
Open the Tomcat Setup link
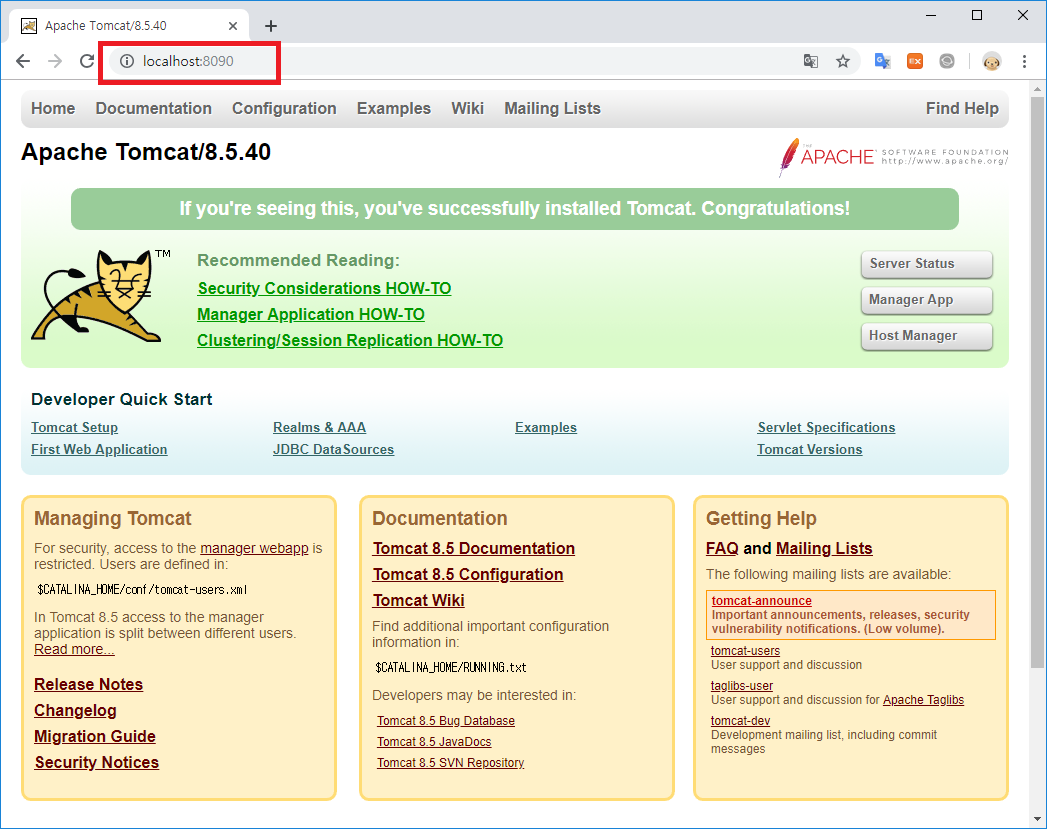pos(75,427)
